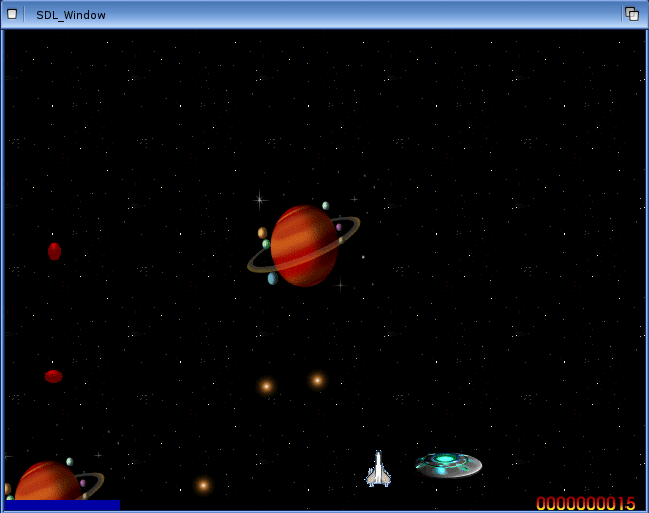This screenshot has width=649, height=513.
Task: Click the blue energy bar
Action: [62, 505]
